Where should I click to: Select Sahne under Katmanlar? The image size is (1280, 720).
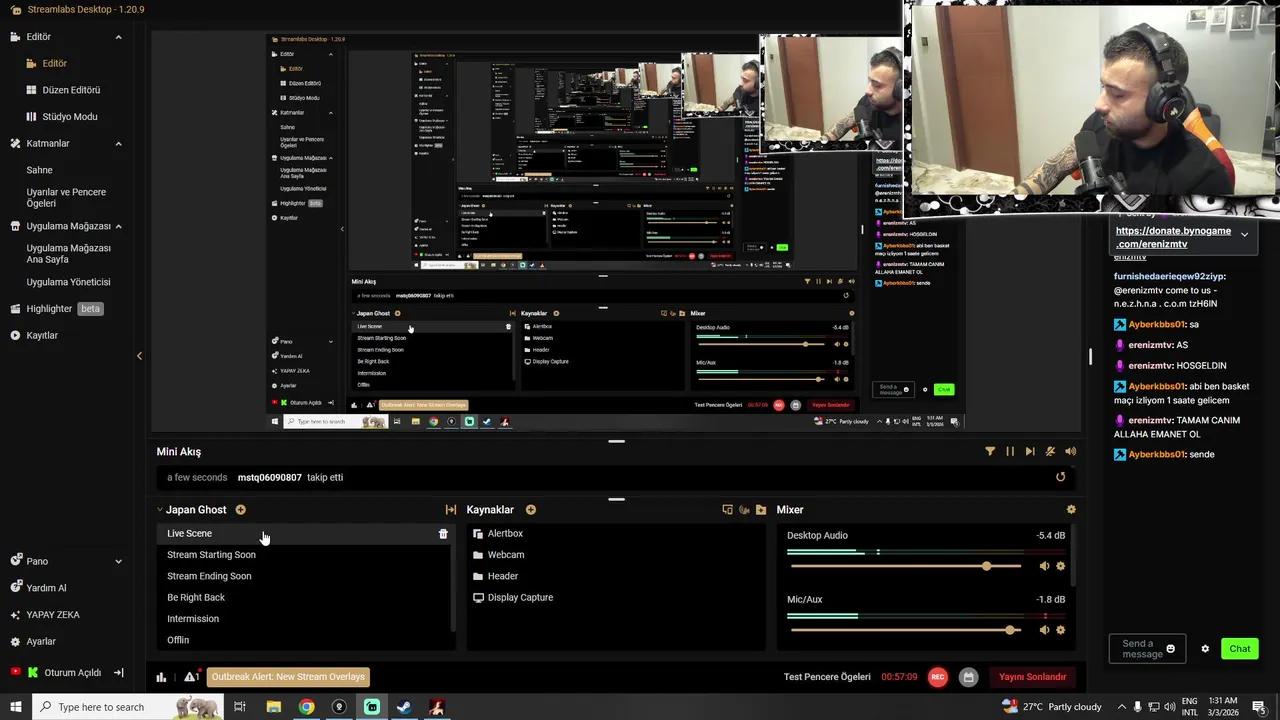tap(39, 170)
